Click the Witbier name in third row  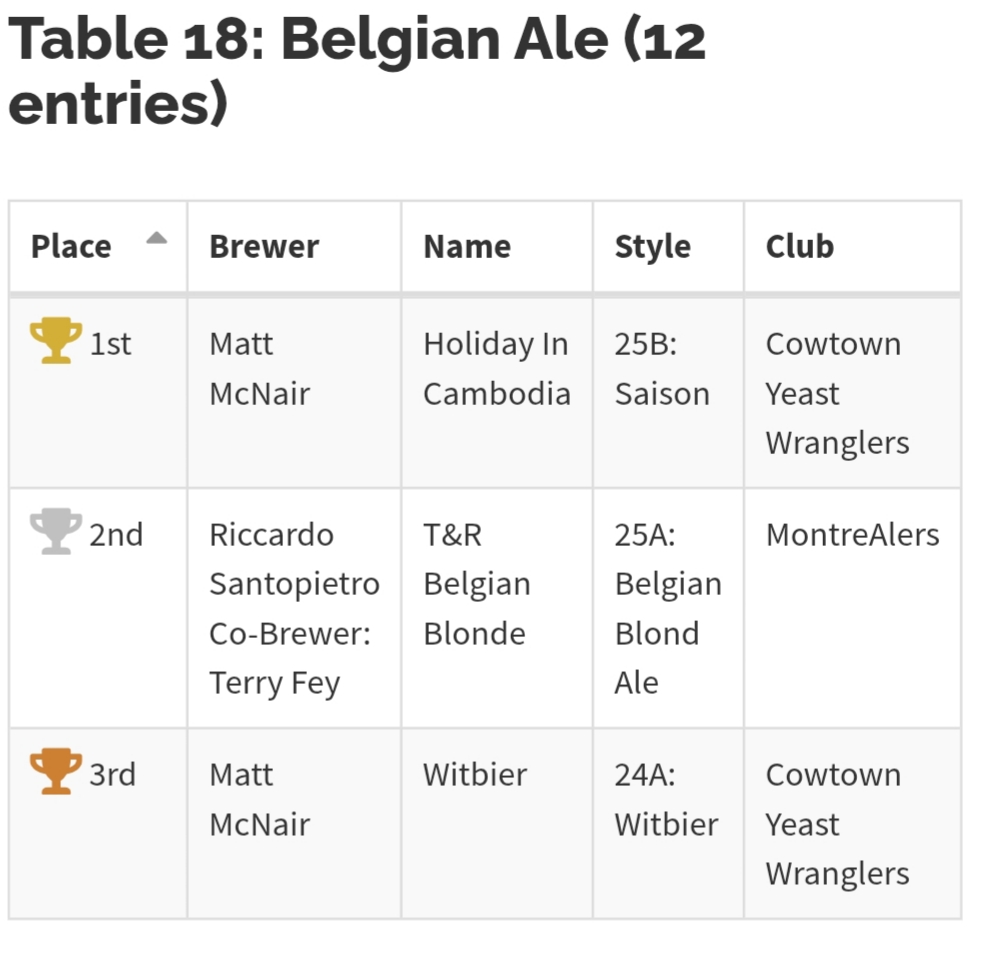point(475,775)
